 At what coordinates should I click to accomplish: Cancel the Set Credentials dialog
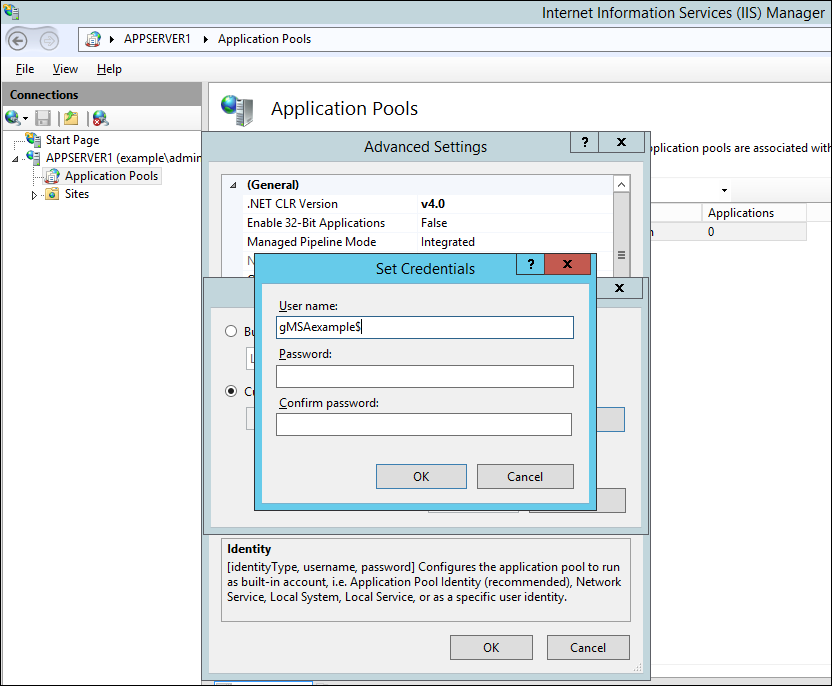(x=525, y=476)
